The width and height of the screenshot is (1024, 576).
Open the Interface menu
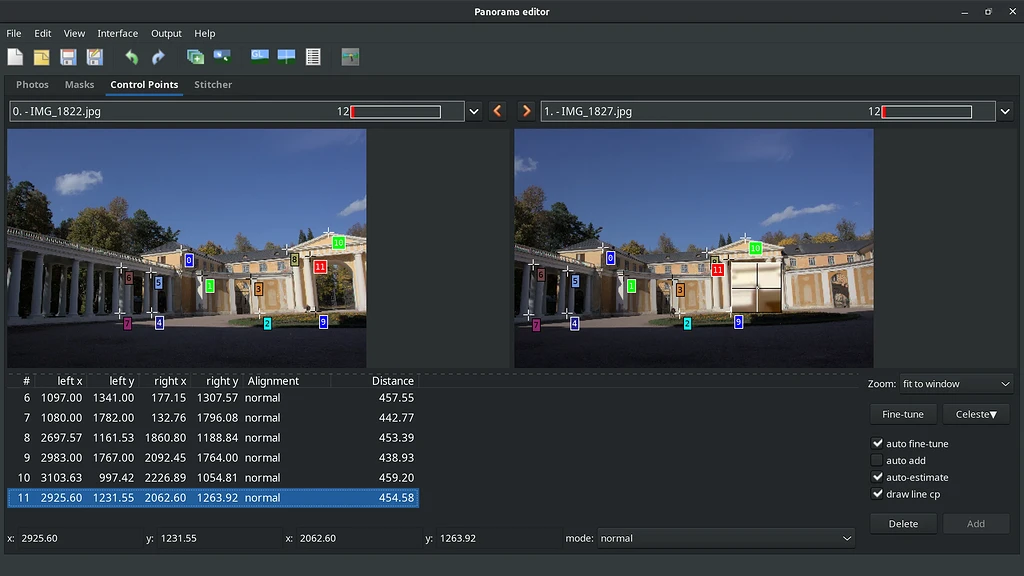tap(117, 34)
